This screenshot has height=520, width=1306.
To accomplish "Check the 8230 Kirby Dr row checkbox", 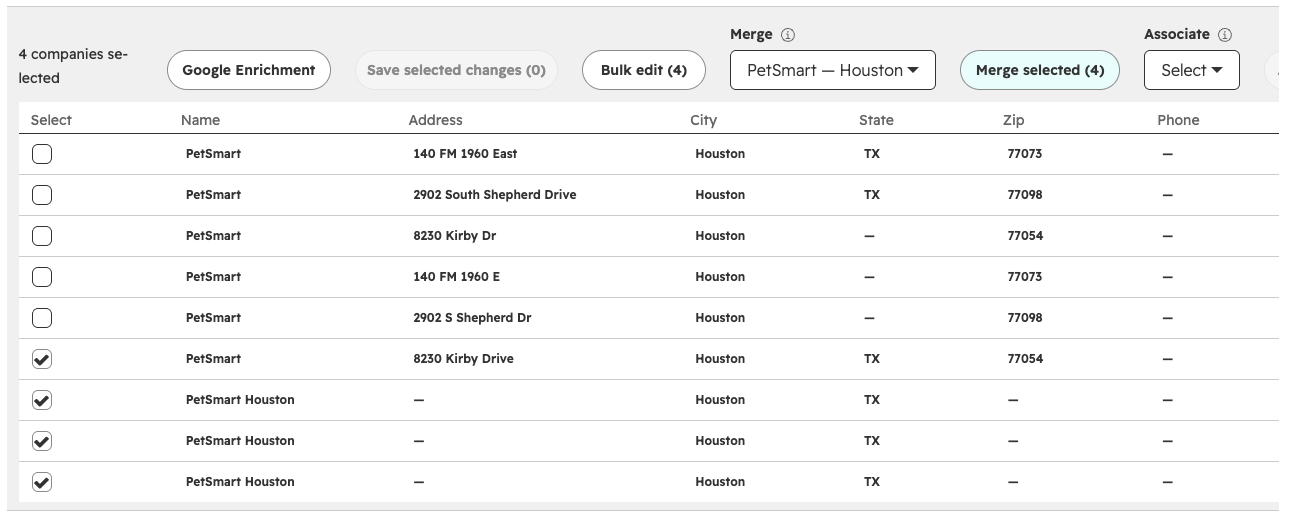I will 42,236.
